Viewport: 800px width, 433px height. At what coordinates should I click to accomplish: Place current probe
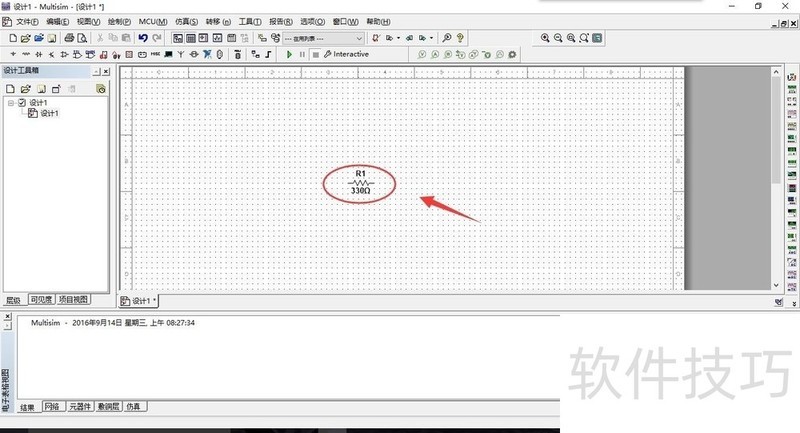click(x=435, y=54)
